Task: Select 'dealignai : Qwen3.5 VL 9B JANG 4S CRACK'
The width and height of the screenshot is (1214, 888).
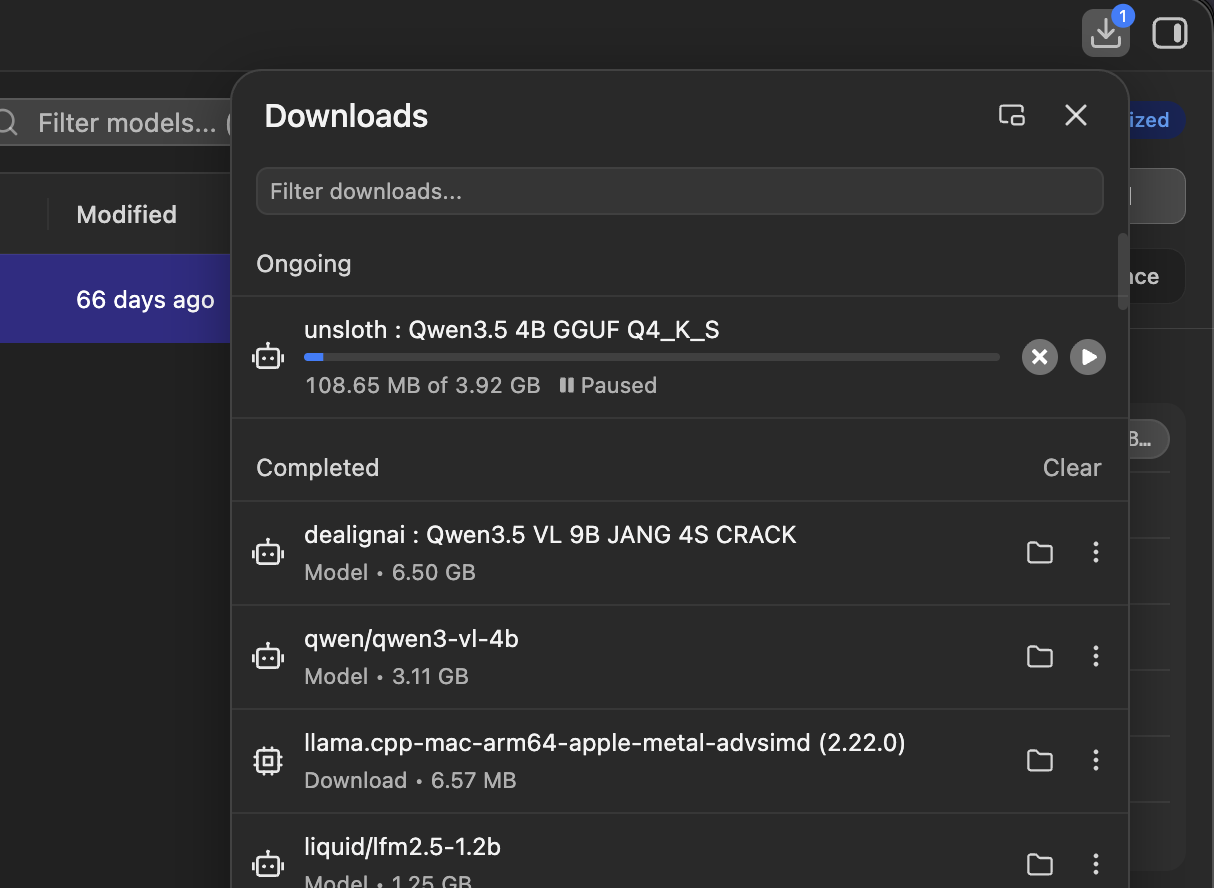Action: [x=550, y=535]
